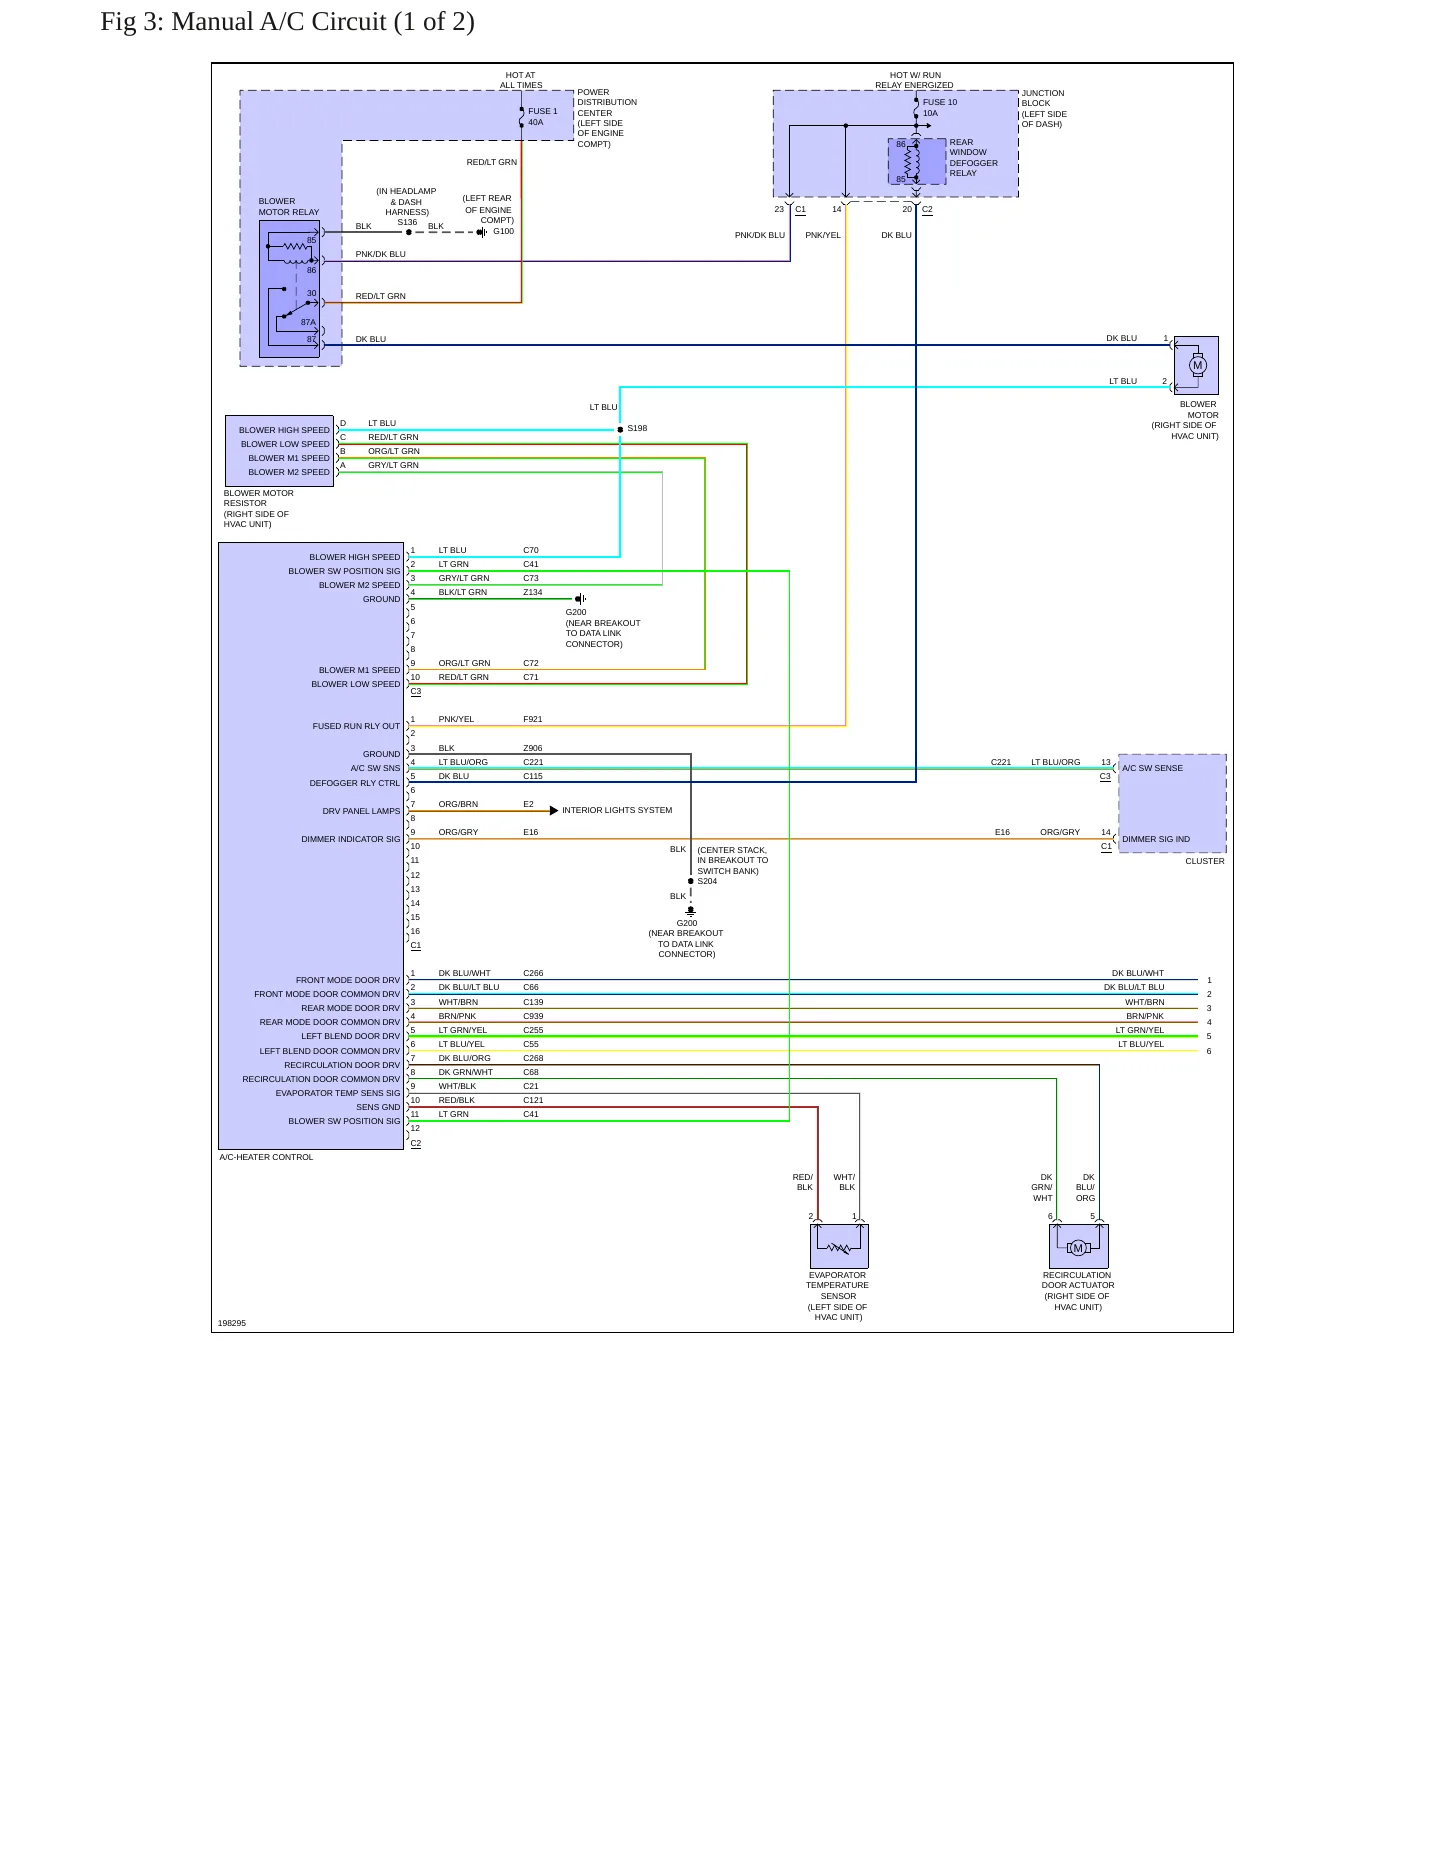
Task: Click the 'A/C-HEATER CONTROL' label
Action: (x=266, y=1157)
